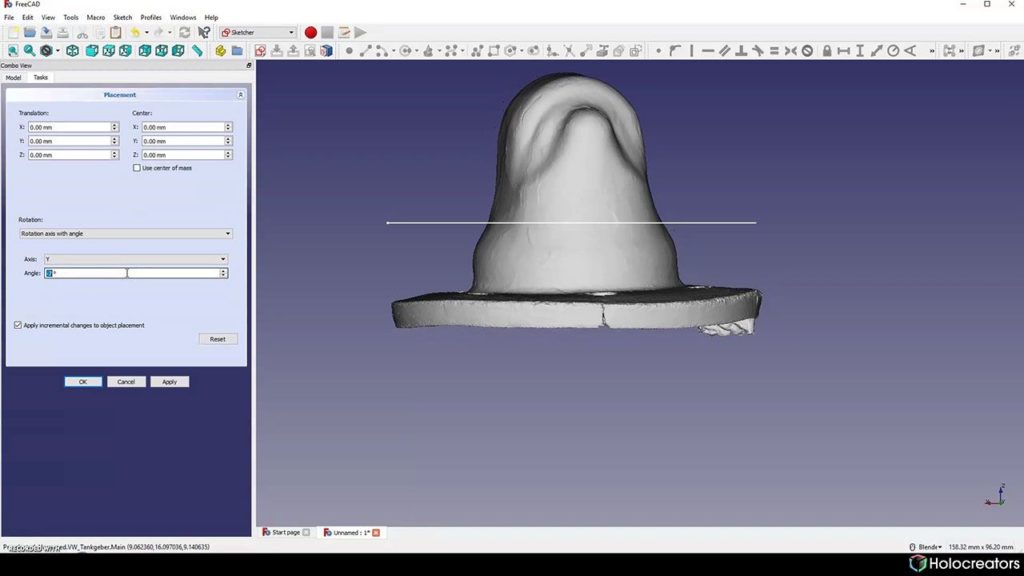
Task: Open the Undo history dropdown arrow
Action: pos(146,33)
